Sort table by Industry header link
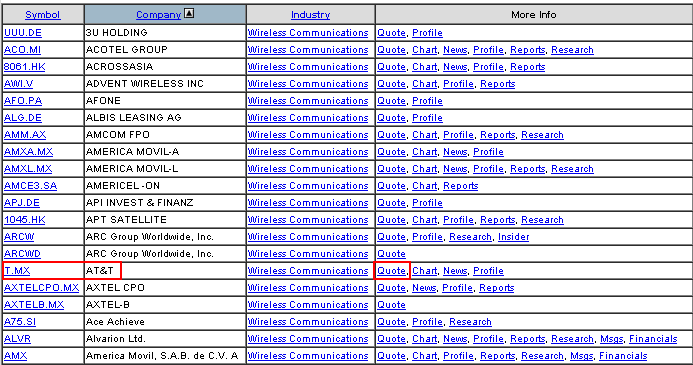This screenshot has width=693, height=365. (x=310, y=15)
